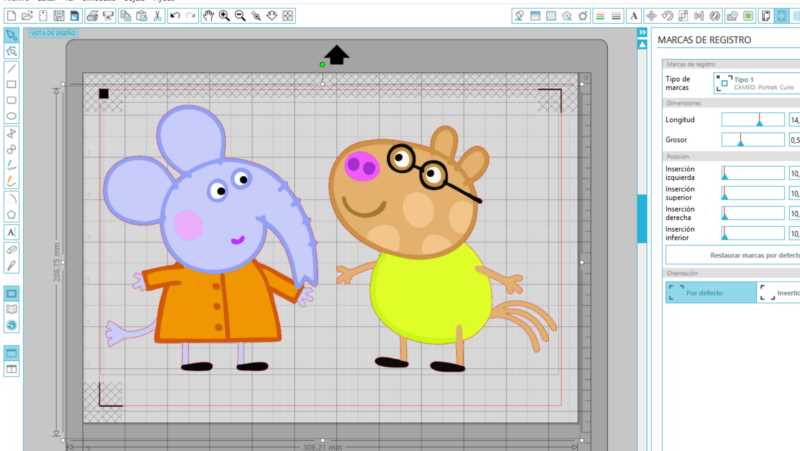Select the Knife tool in left toolbar

11,265
